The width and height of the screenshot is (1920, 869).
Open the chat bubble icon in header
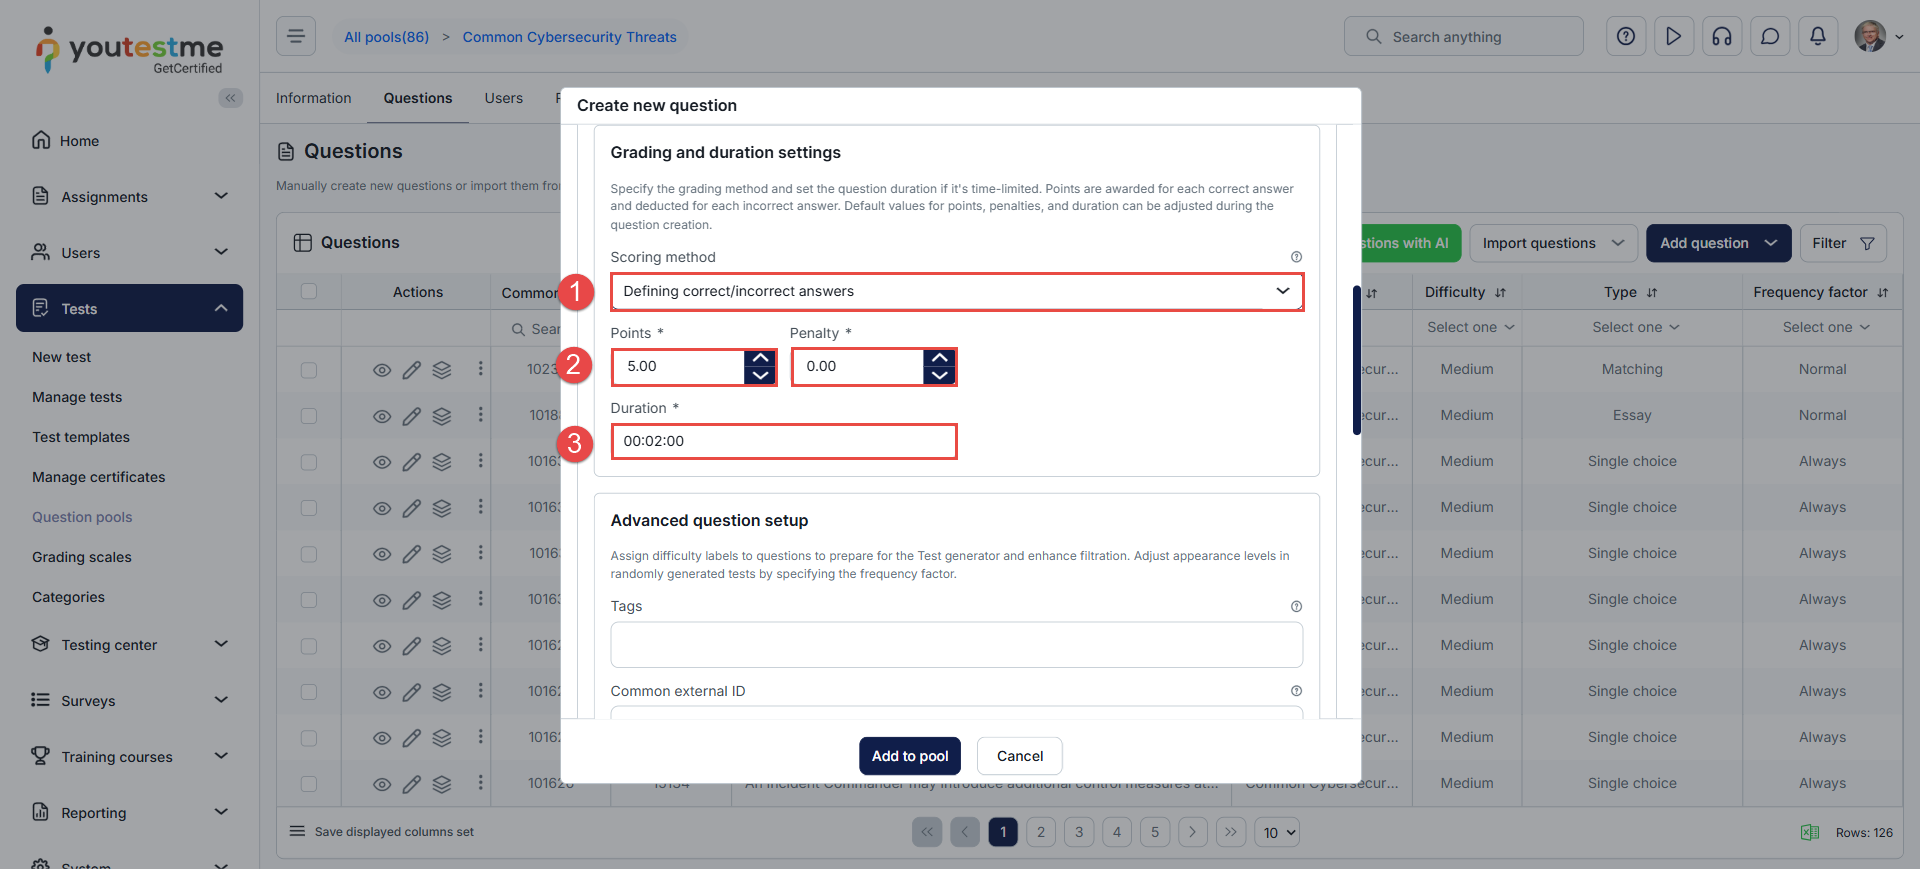(1770, 37)
